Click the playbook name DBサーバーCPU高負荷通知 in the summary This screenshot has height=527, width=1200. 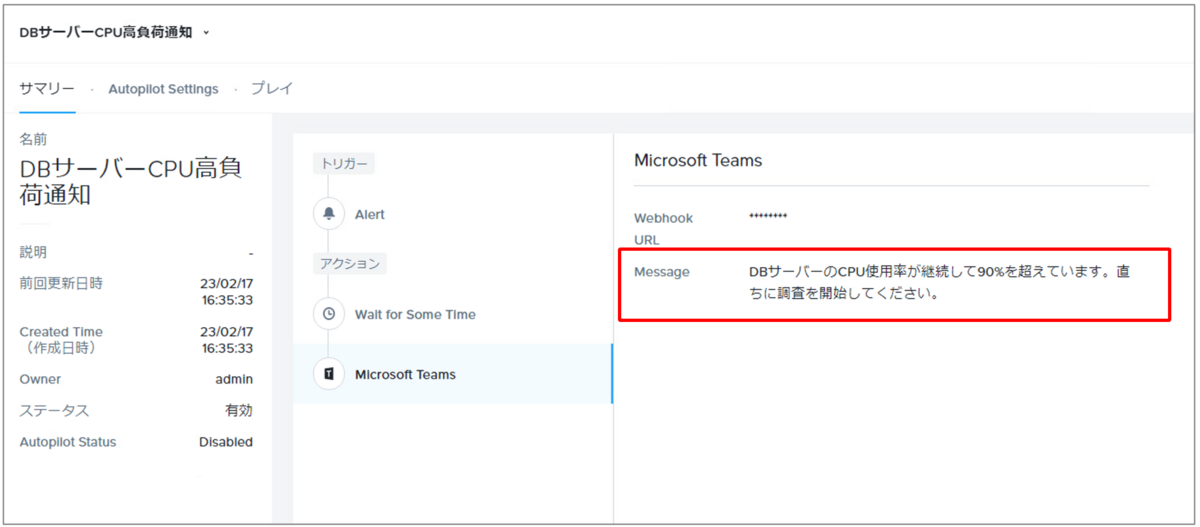click(131, 181)
